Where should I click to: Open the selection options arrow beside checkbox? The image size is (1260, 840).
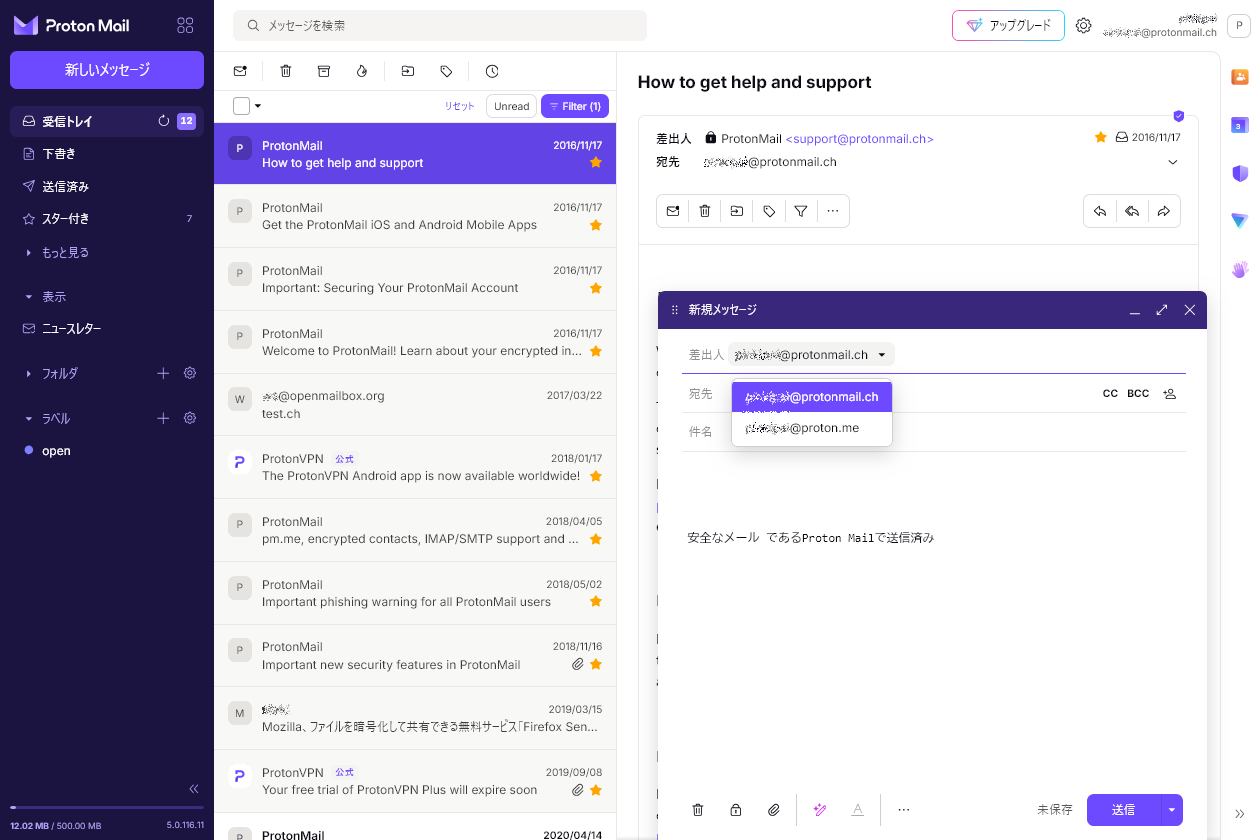tap(258, 106)
